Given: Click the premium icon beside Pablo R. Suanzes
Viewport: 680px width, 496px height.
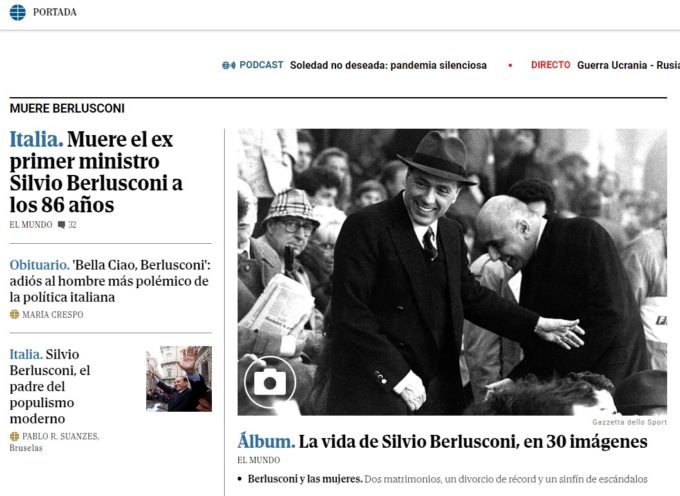Looking at the screenshot, I should click(14, 436).
